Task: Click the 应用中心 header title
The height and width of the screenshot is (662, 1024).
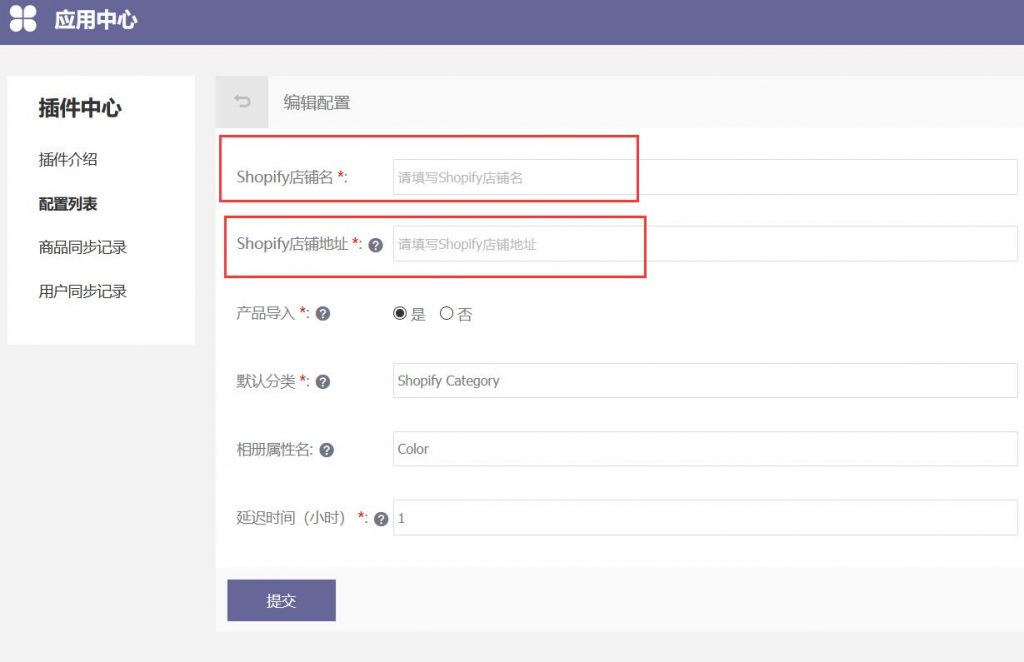Action: 96,20
